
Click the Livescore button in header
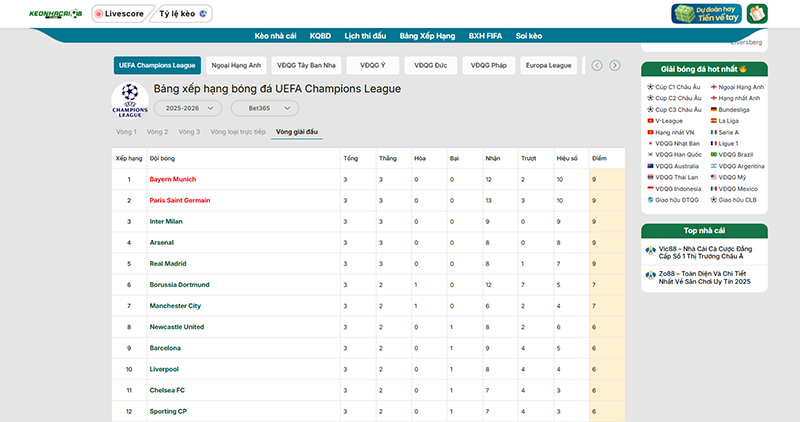[x=118, y=14]
